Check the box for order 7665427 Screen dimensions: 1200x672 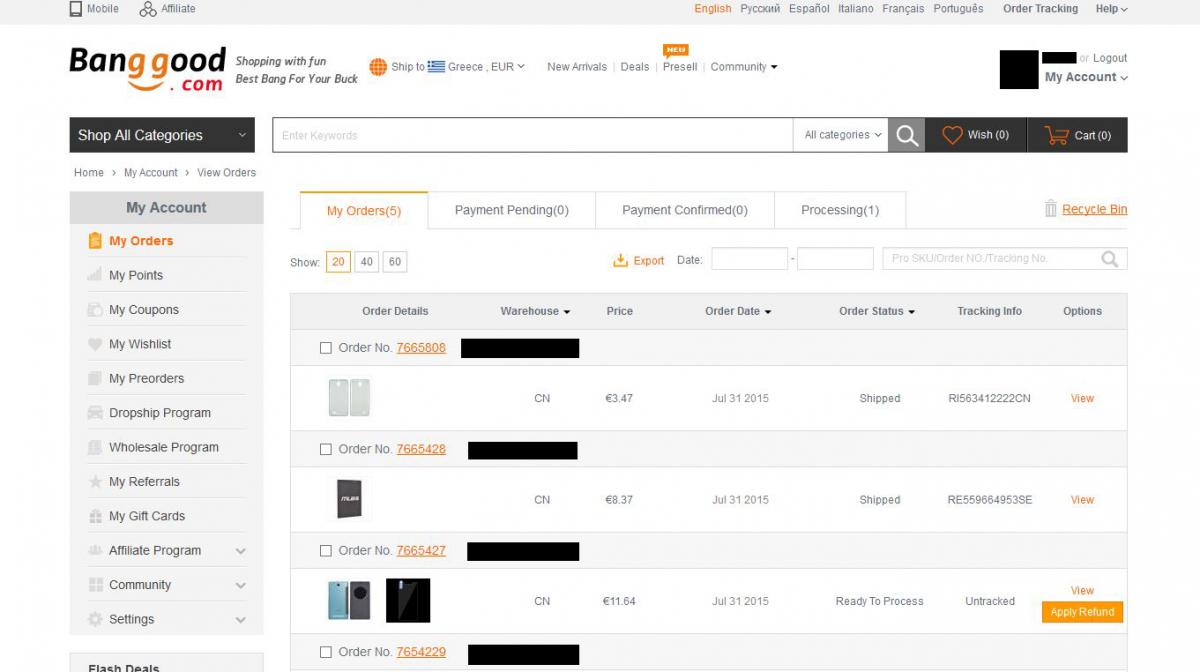pyautogui.click(x=326, y=551)
